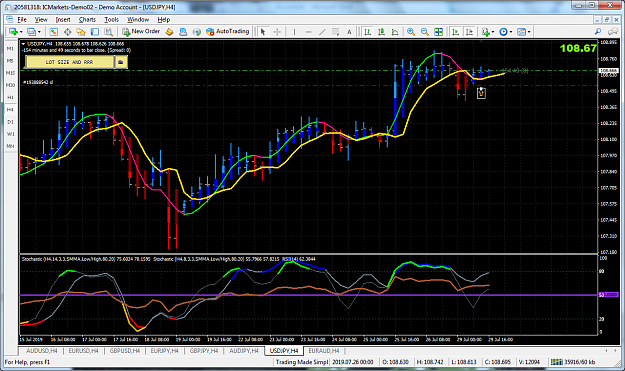The height and width of the screenshot is (371, 625).
Task: Zoom in on the chart
Action: [411, 31]
